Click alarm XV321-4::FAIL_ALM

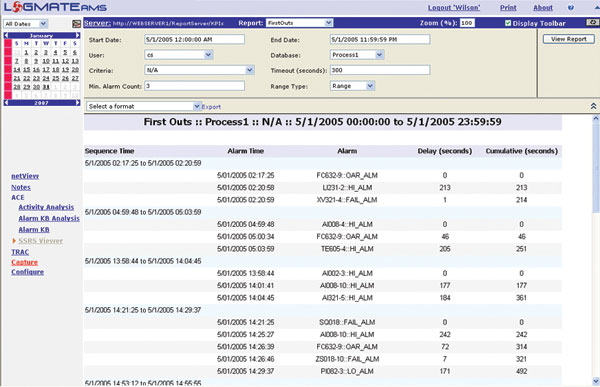click(347, 200)
